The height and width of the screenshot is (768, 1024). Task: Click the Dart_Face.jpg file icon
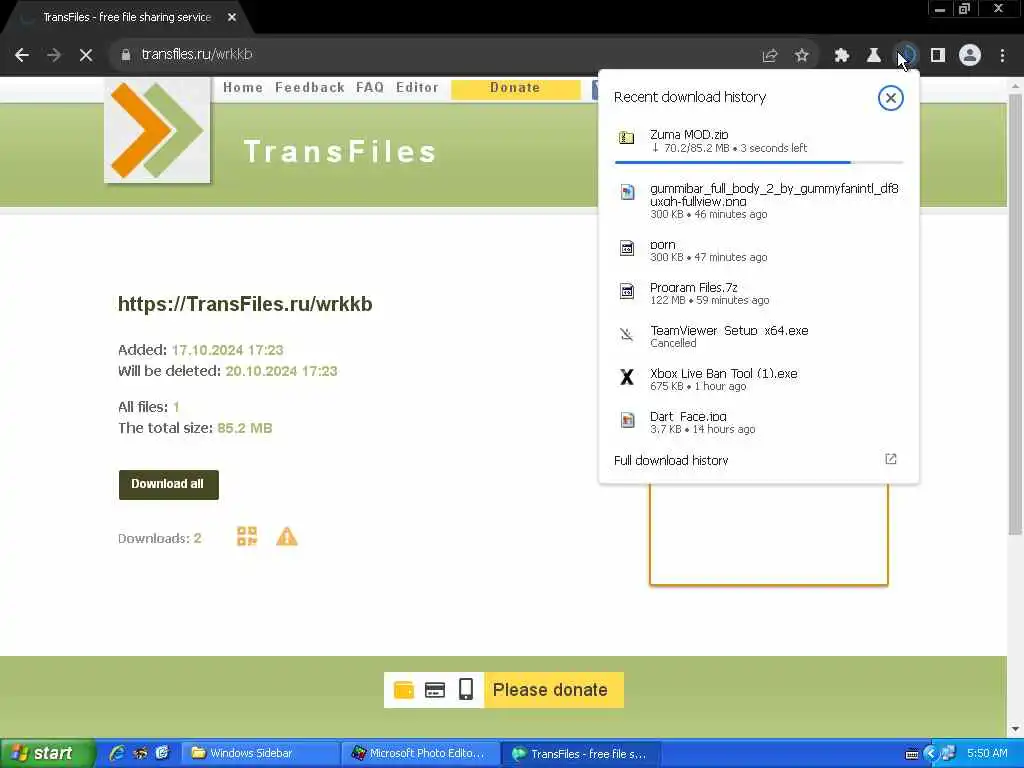[x=627, y=419]
